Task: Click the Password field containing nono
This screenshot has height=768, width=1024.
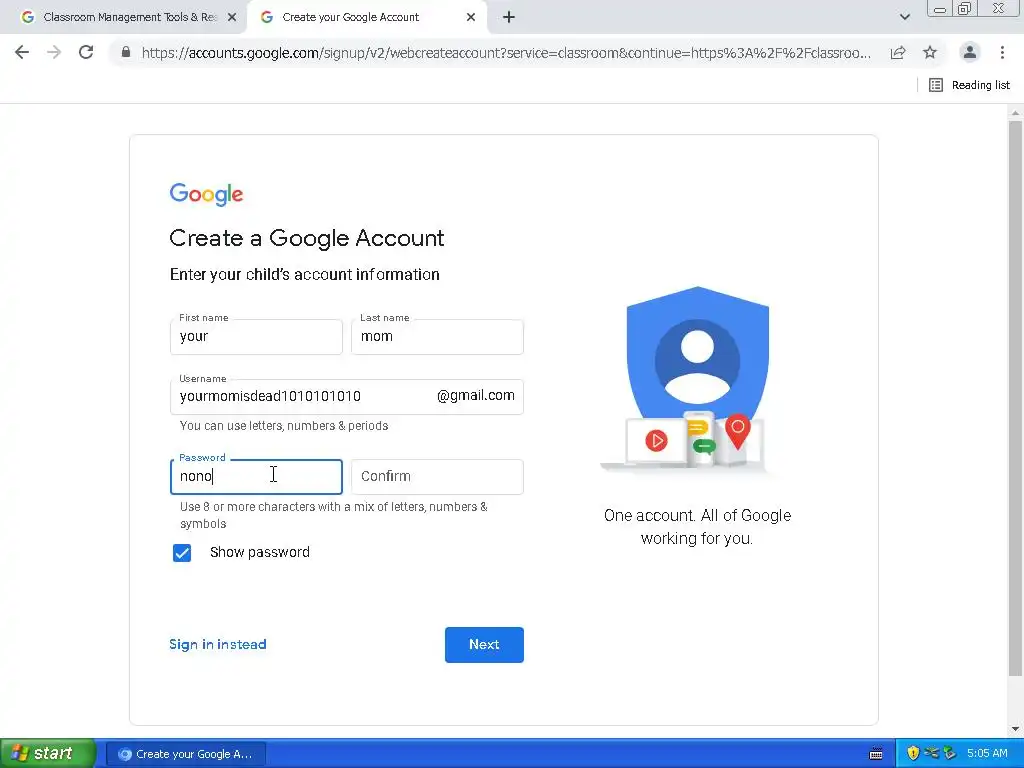Action: [x=256, y=477]
